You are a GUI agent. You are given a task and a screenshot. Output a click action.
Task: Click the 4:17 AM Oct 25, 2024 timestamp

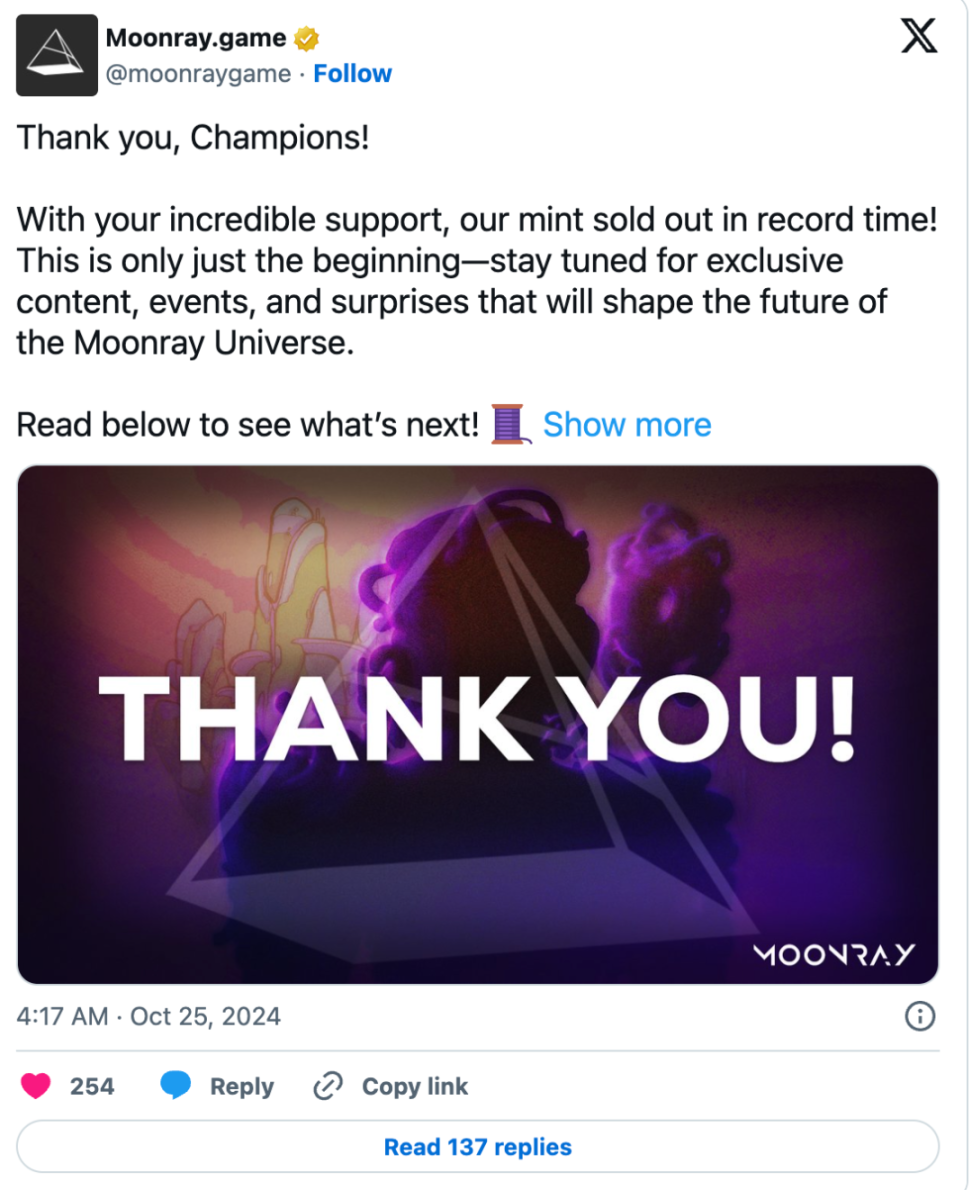coord(149,1016)
